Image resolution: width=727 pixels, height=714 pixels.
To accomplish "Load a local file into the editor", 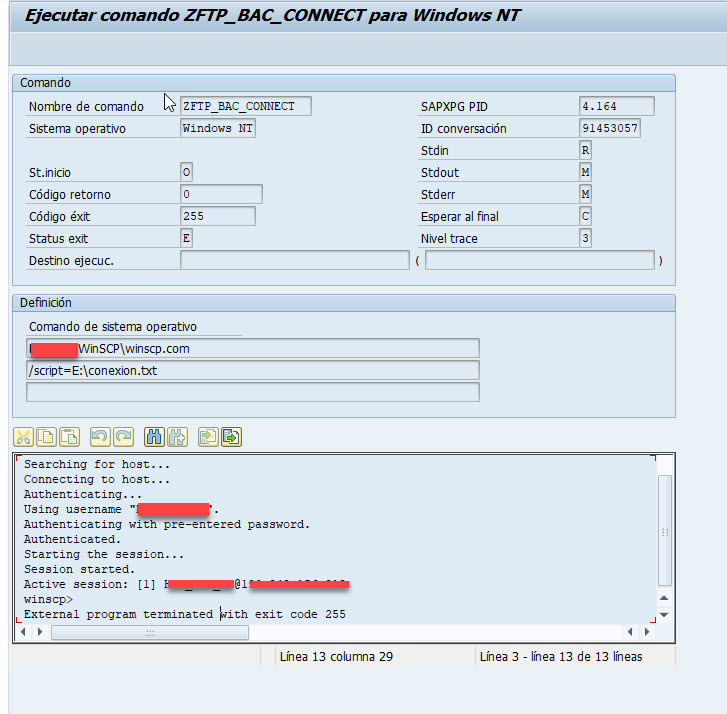I will click(x=208, y=436).
